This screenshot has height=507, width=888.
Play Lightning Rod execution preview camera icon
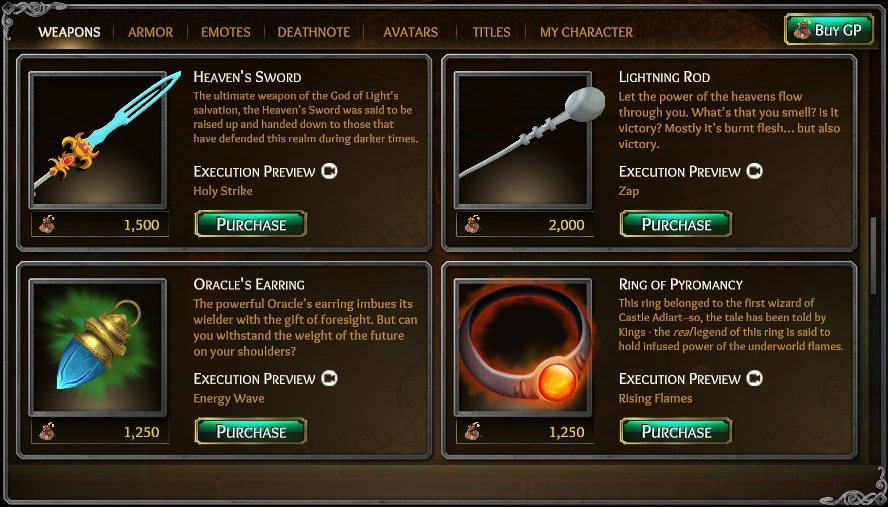pos(754,171)
